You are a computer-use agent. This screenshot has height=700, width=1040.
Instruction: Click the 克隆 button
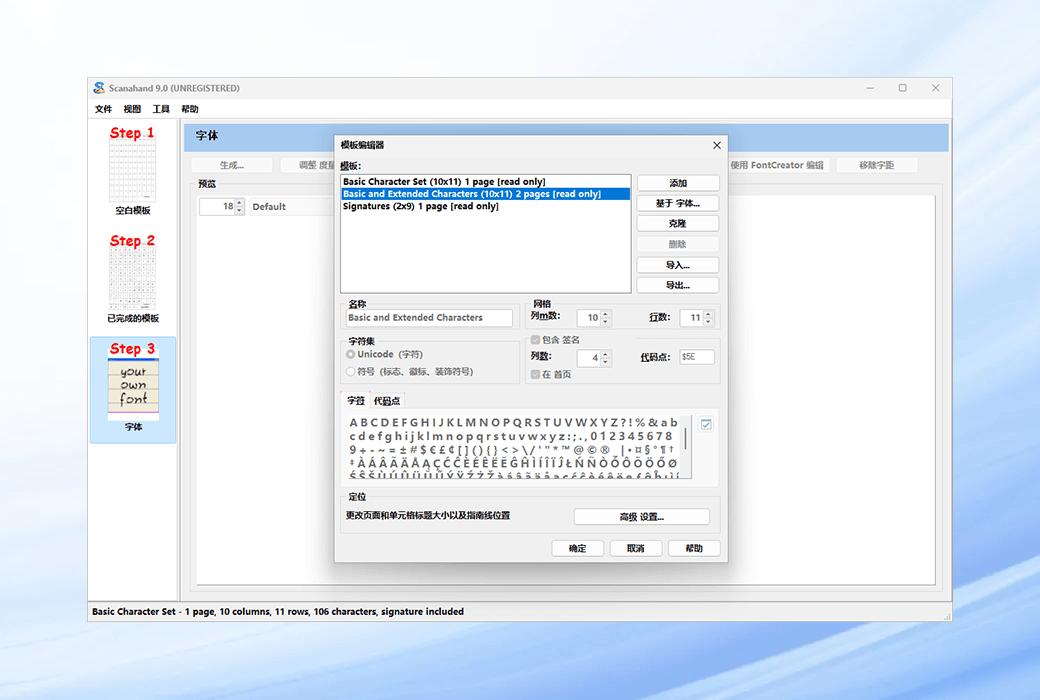click(678, 224)
